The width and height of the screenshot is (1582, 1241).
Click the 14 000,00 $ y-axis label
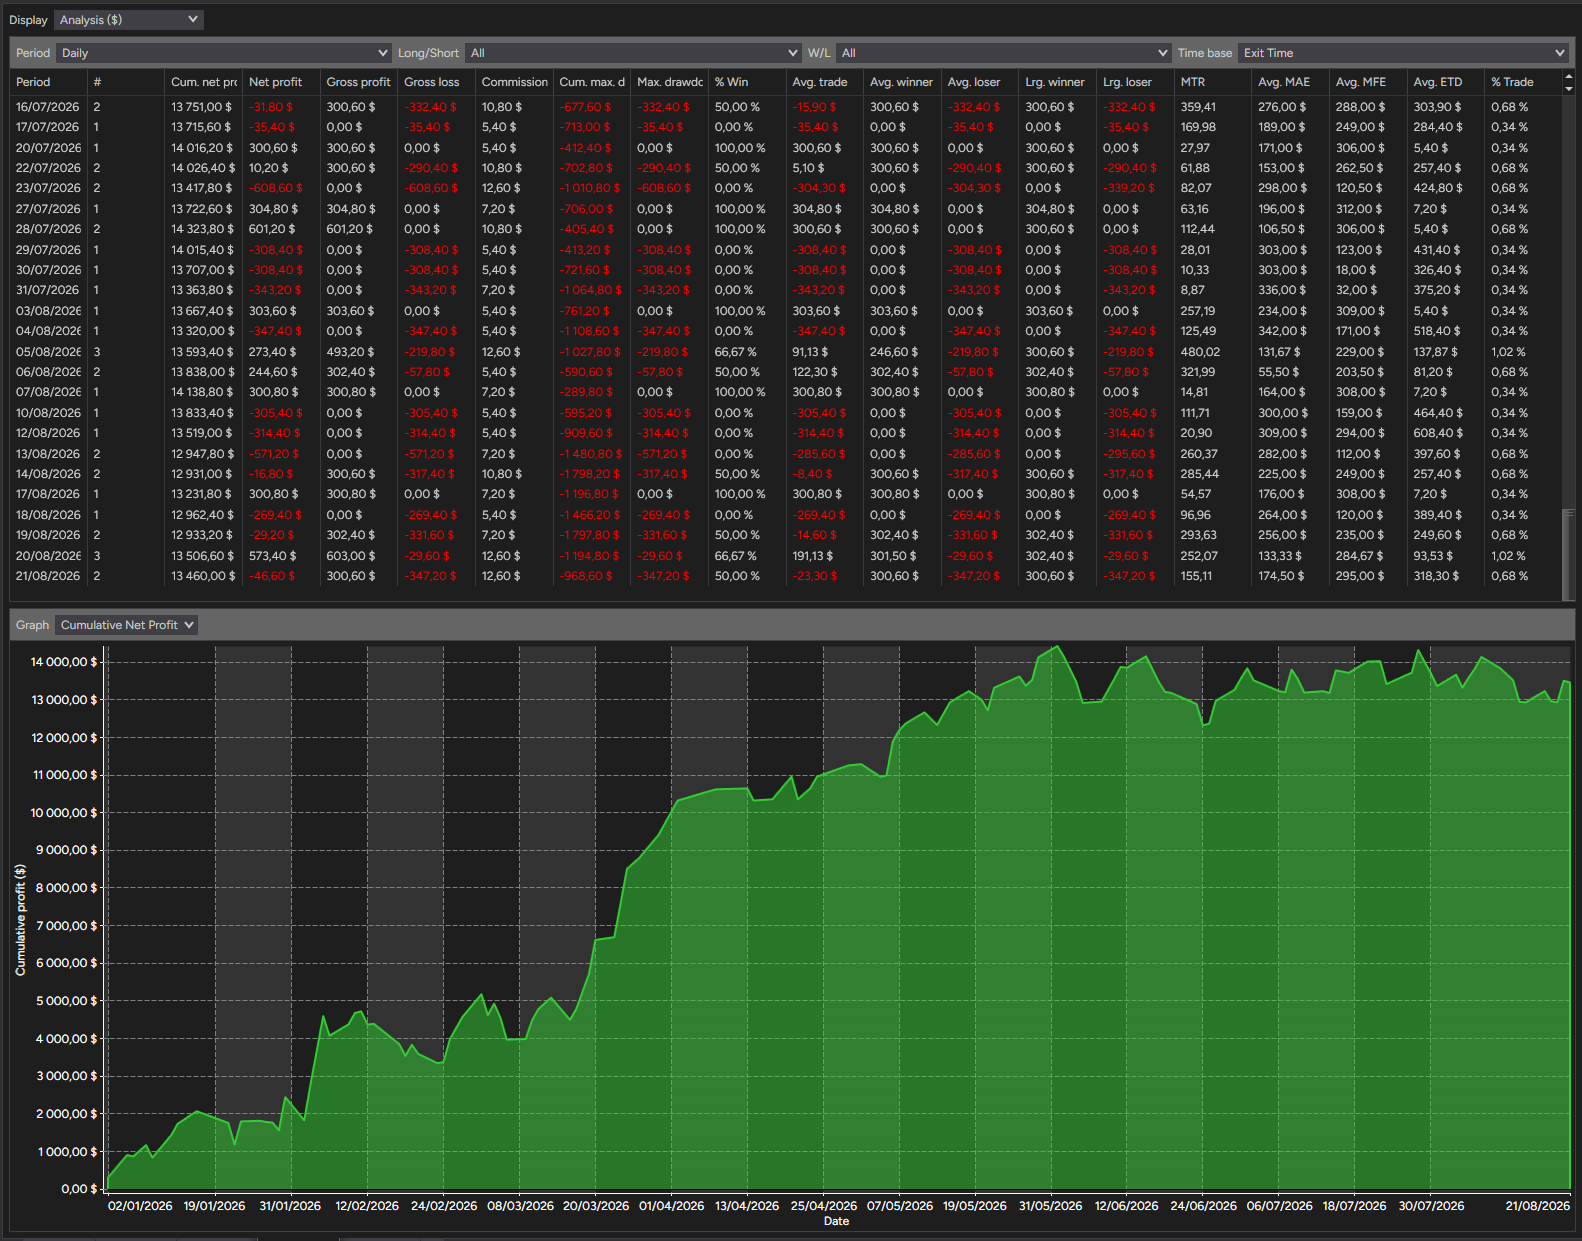pos(64,662)
